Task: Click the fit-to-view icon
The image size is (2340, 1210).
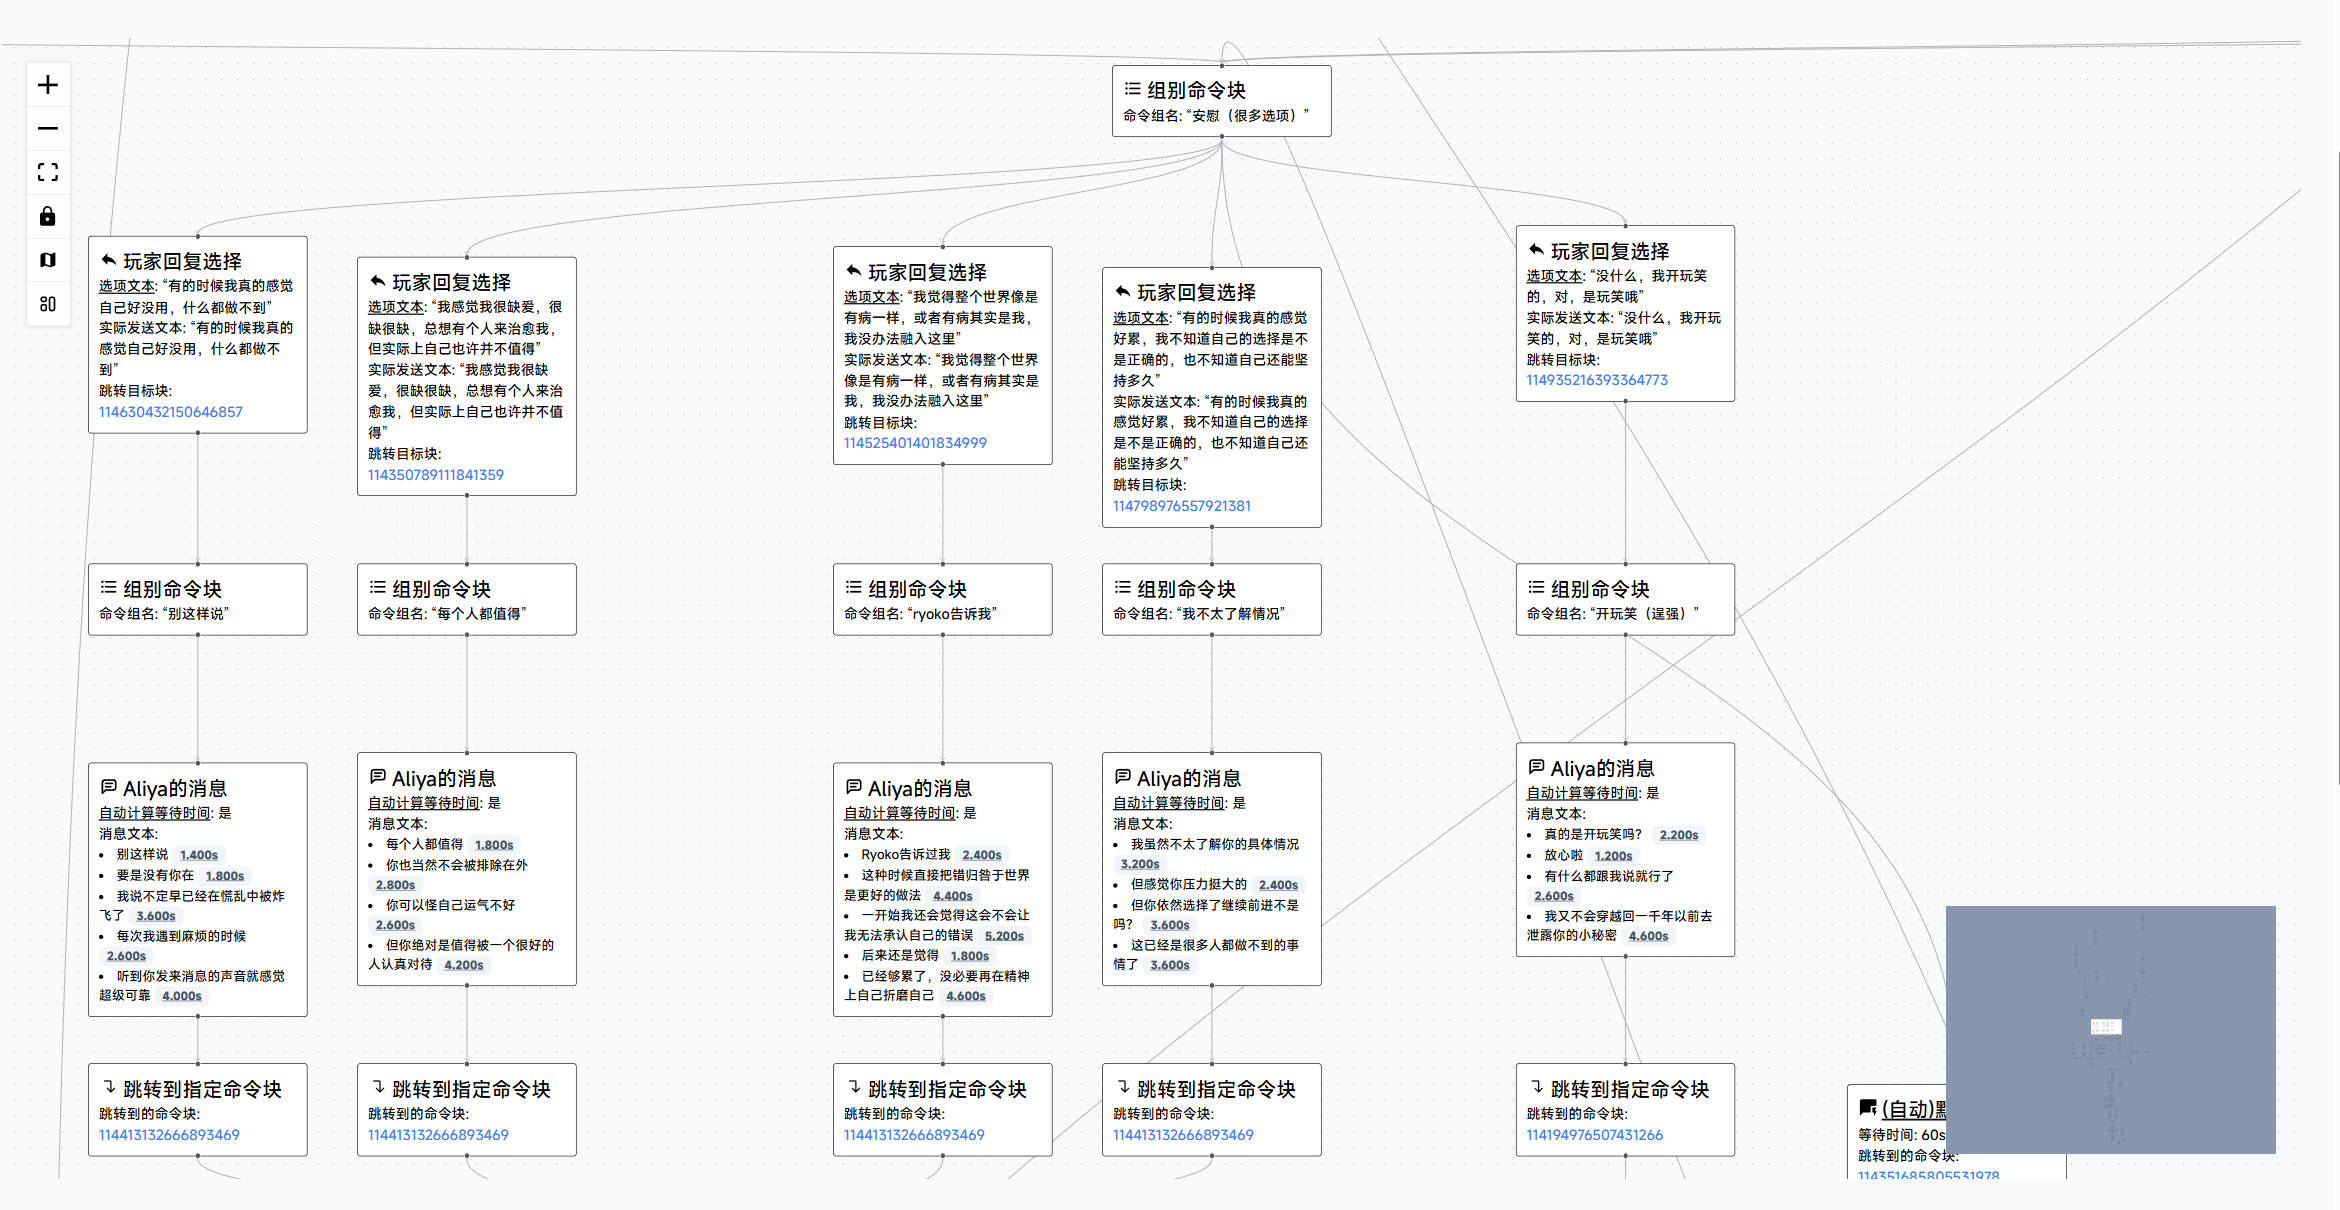Action: coord(48,172)
